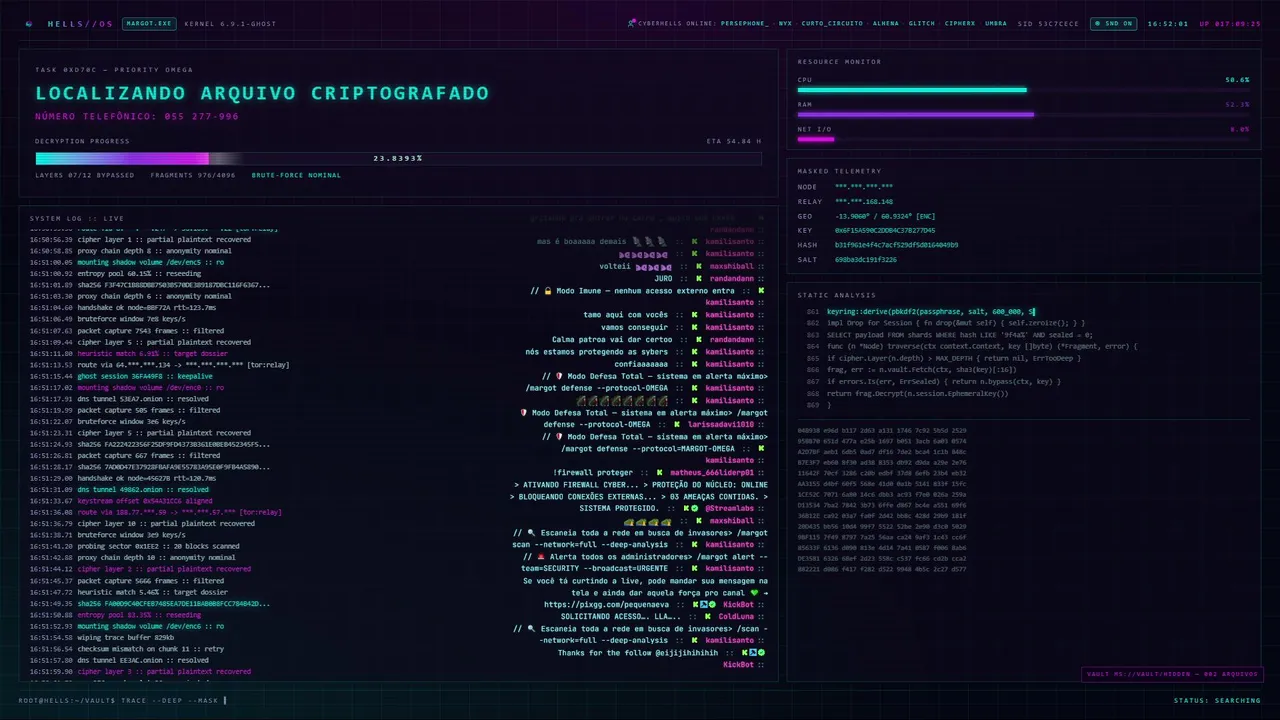Click the 'BRUTE-FORCE NOMINAL' status text
Viewport: 1280px width, 720px height.
(296, 175)
